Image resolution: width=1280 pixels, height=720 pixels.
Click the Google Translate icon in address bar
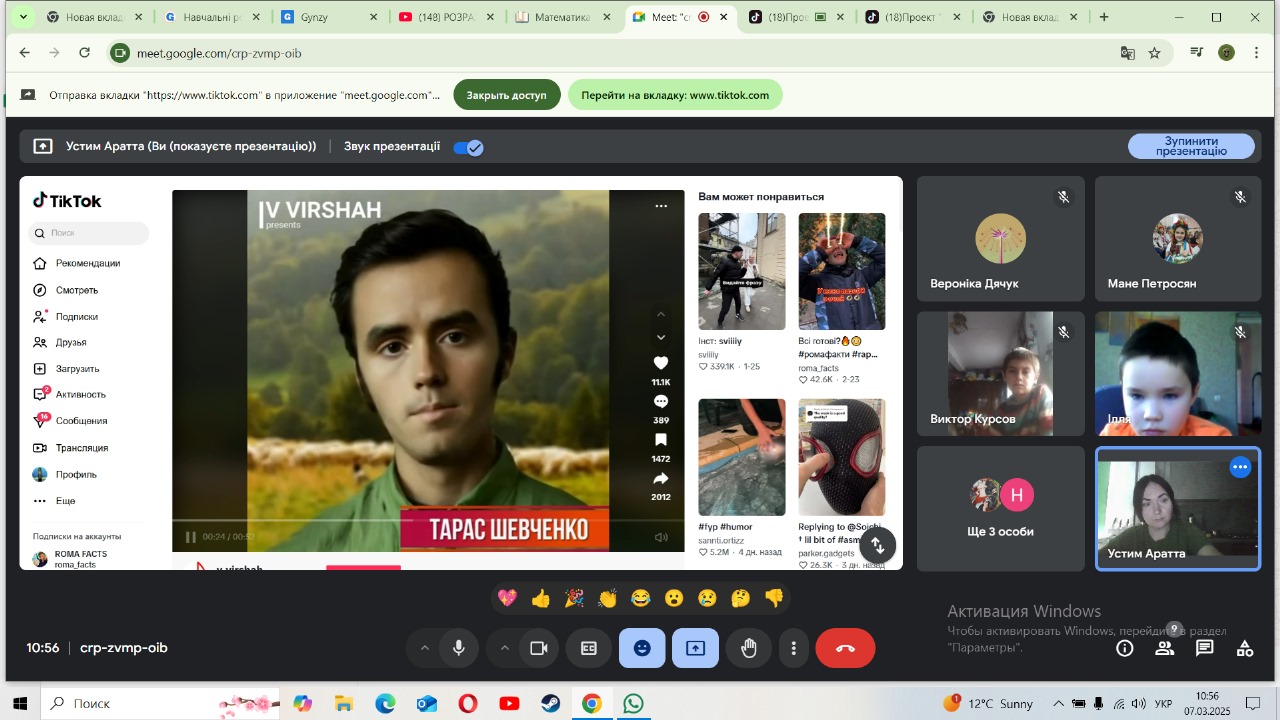pos(1127,53)
